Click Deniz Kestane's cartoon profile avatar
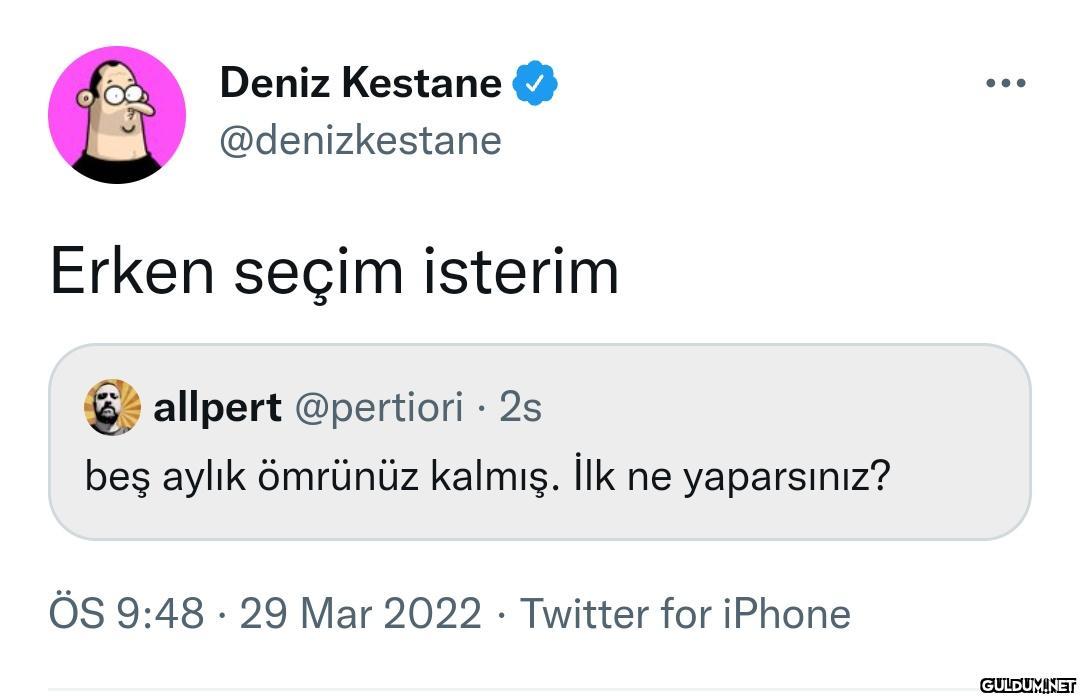This screenshot has height=697, width=1080. coord(117,115)
